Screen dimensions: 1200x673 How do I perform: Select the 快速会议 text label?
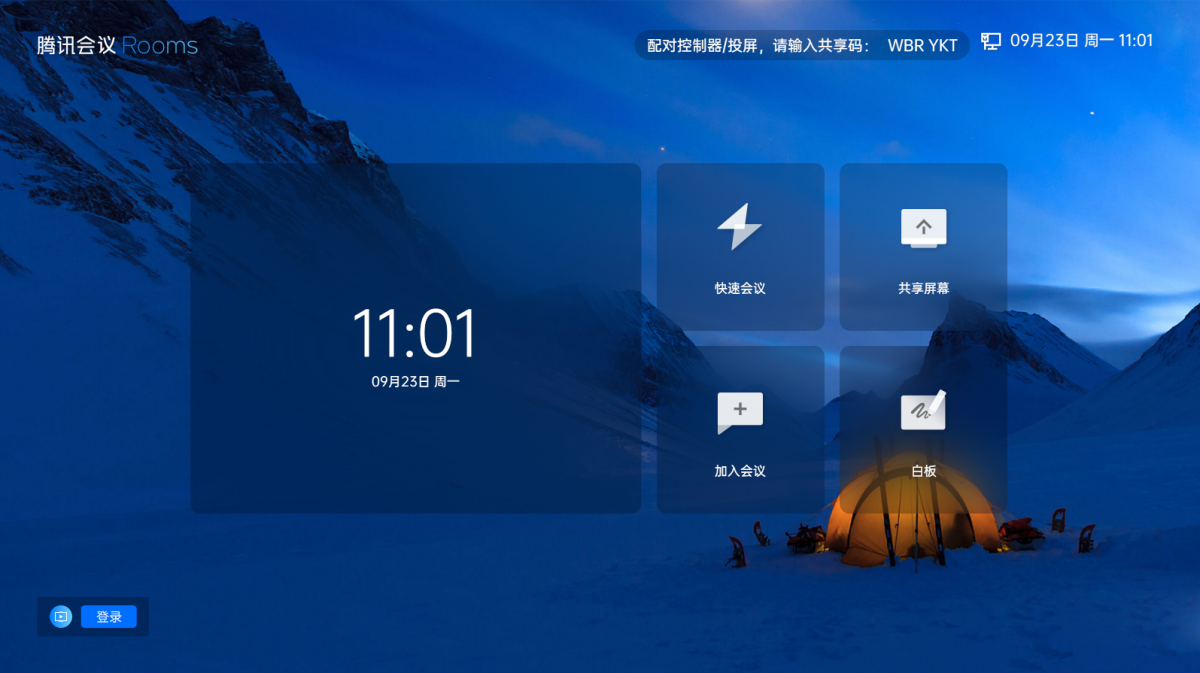tap(740, 289)
